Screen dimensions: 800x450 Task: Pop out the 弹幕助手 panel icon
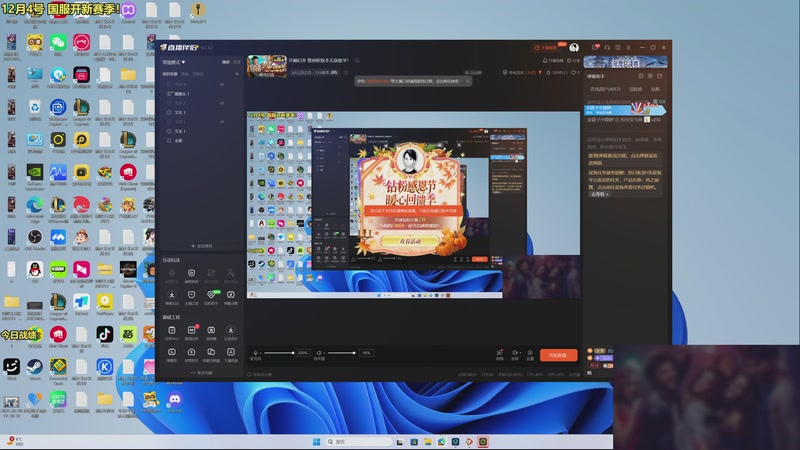tap(660, 76)
